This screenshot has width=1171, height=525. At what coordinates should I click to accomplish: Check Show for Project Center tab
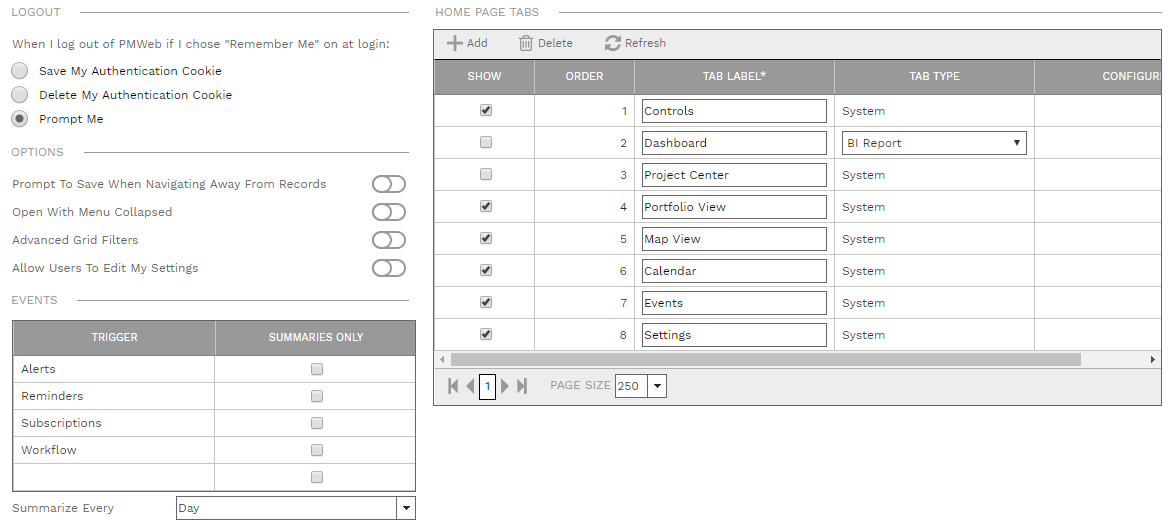485,174
